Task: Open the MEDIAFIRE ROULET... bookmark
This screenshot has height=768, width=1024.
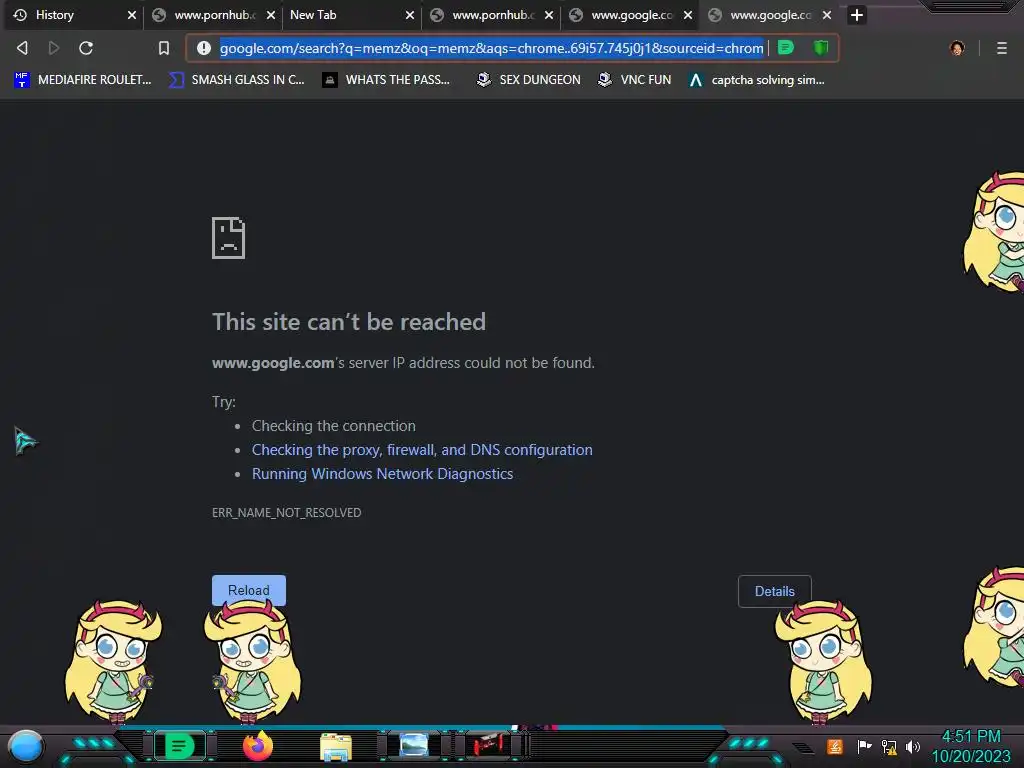Action: pyautogui.click(x=82, y=80)
